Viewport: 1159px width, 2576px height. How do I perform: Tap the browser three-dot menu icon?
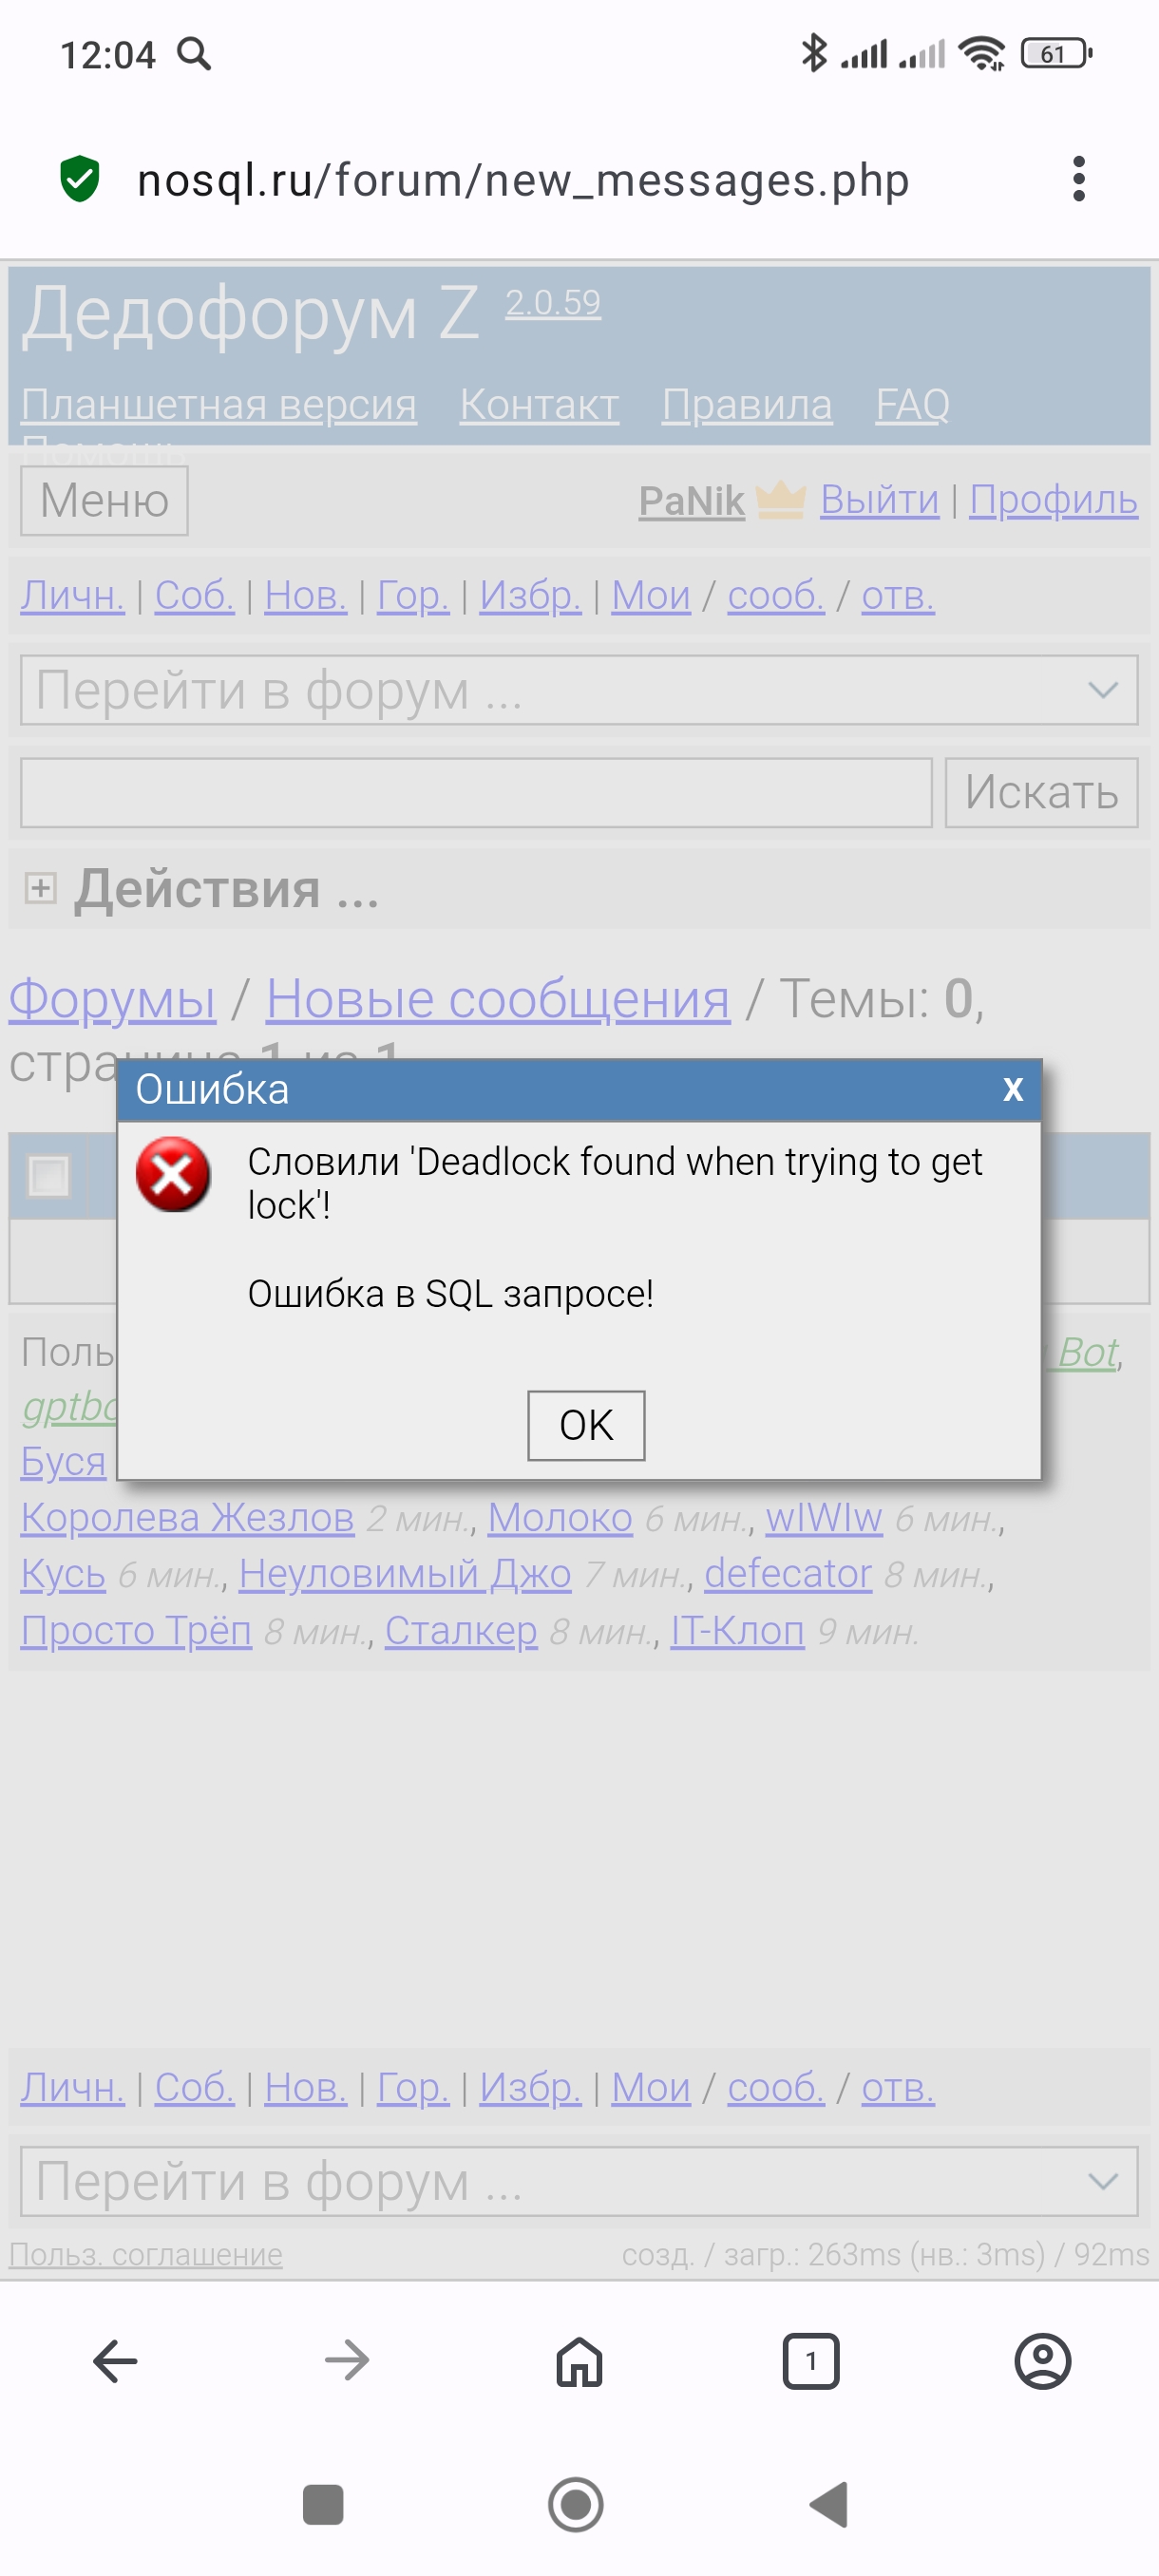click(x=1078, y=180)
